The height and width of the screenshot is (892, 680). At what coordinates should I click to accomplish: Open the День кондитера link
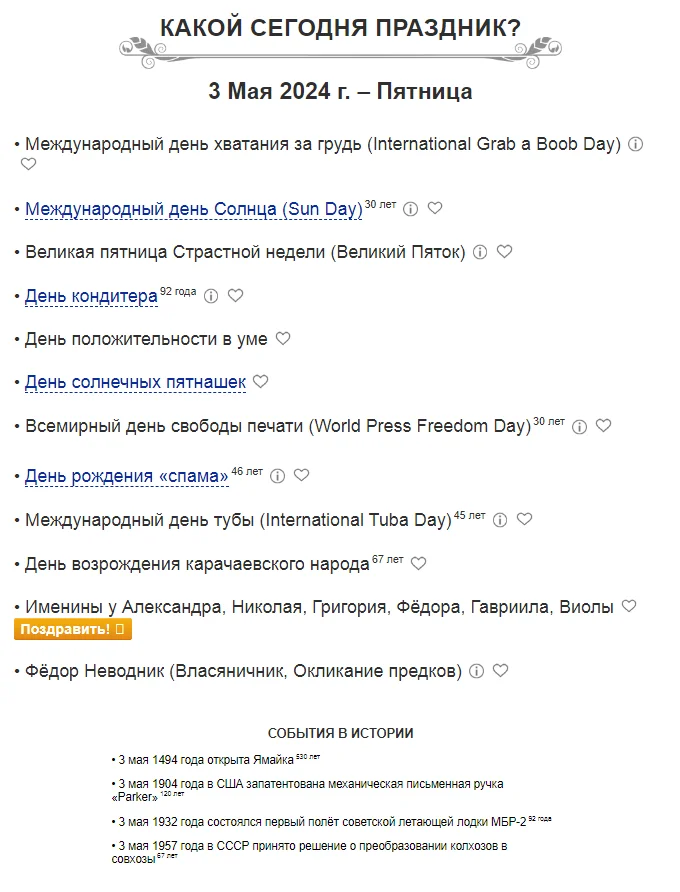[x=91, y=296]
